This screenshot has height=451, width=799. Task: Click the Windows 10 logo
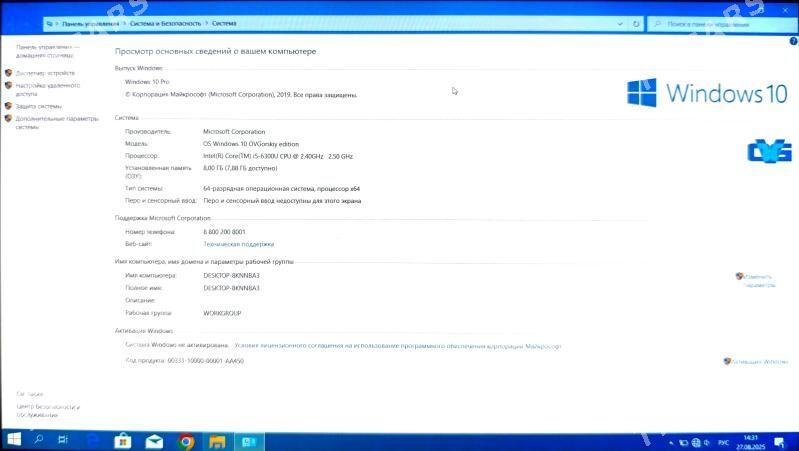pos(707,93)
